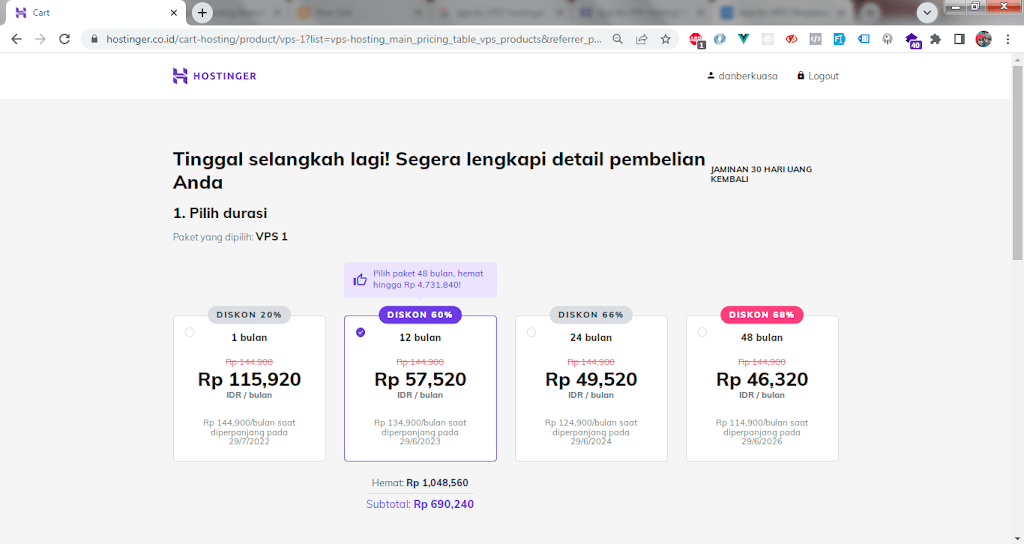Click the Rp 49,520 price

pyautogui.click(x=591, y=379)
